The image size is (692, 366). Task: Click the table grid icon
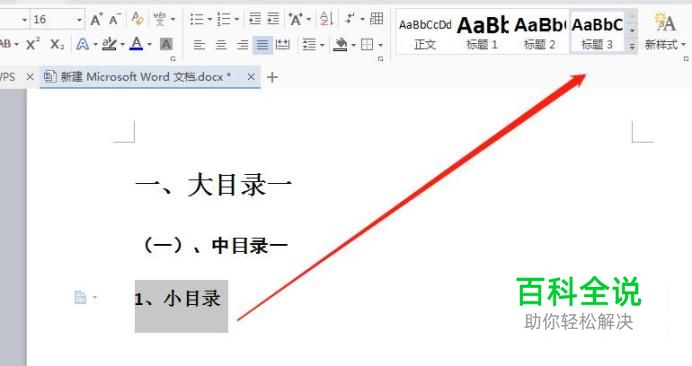(376, 19)
